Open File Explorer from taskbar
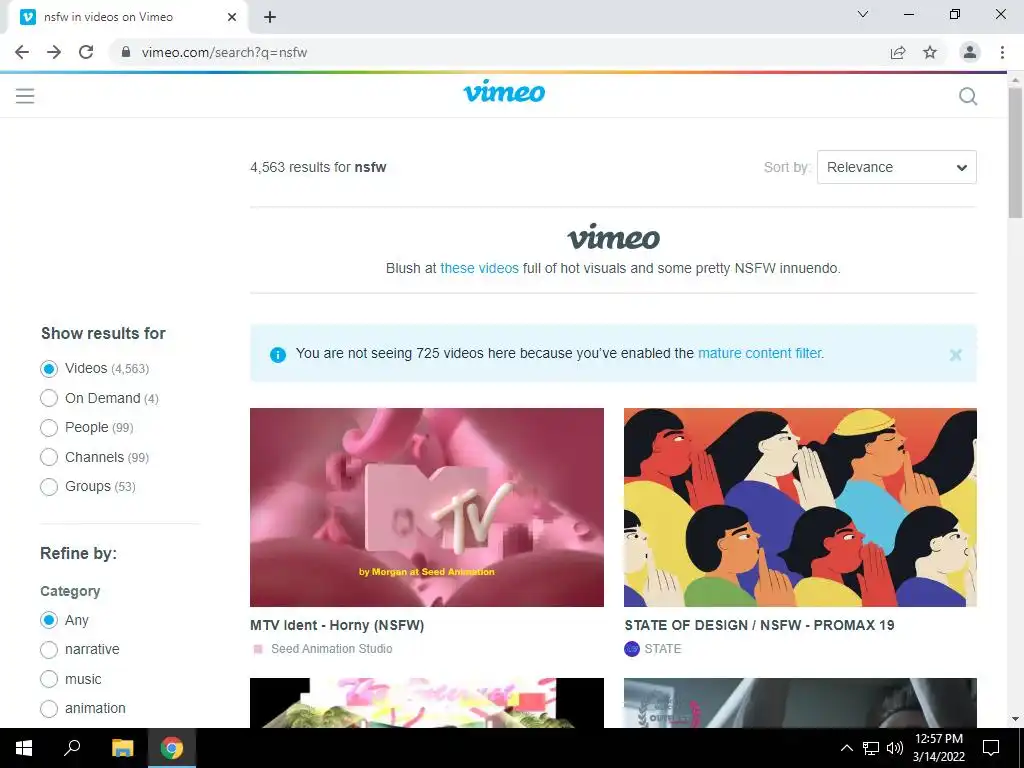 click(122, 748)
